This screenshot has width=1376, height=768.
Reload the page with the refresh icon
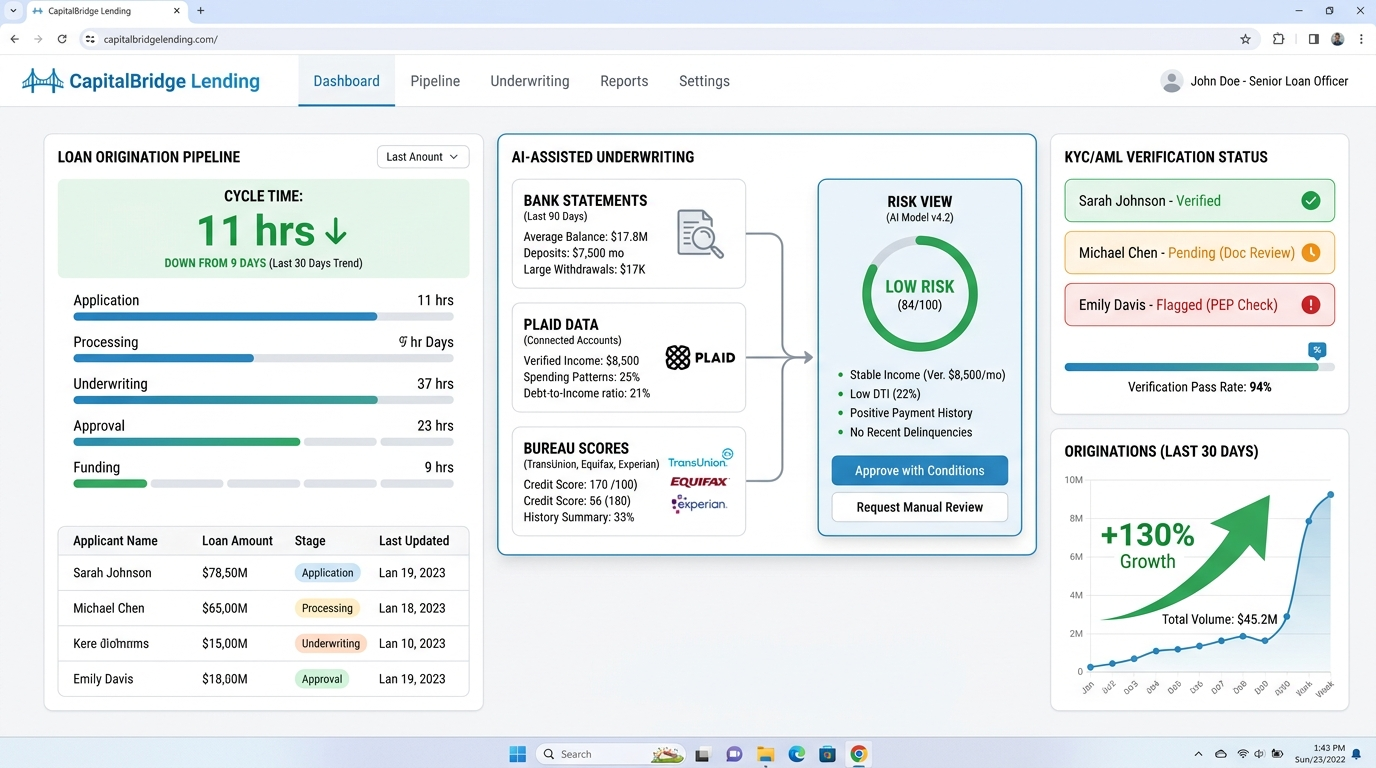click(62, 39)
